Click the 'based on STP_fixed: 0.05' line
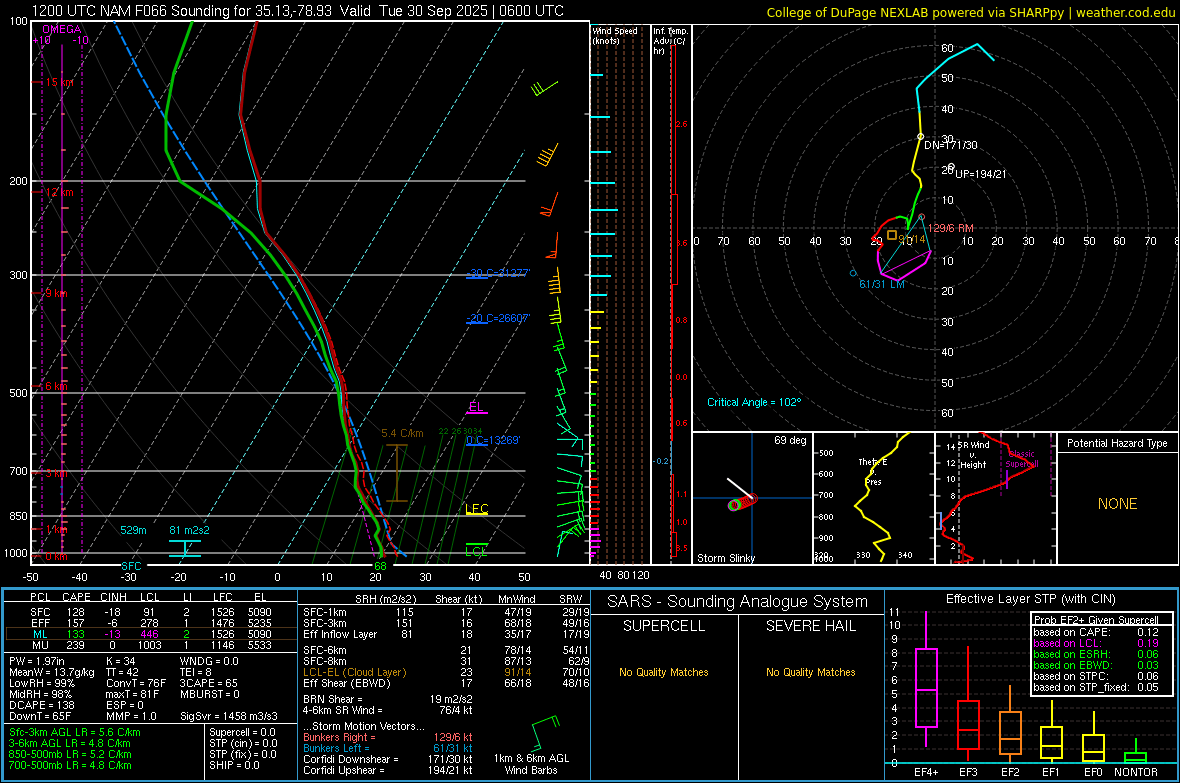Screen dimensions: 1180x783 (1096, 687)
